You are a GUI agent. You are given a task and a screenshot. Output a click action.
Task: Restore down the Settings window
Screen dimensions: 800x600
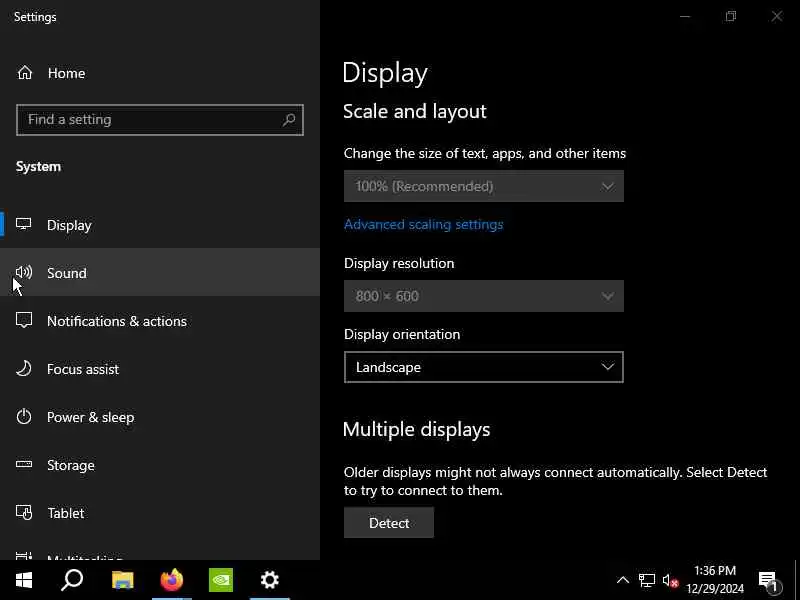731,16
